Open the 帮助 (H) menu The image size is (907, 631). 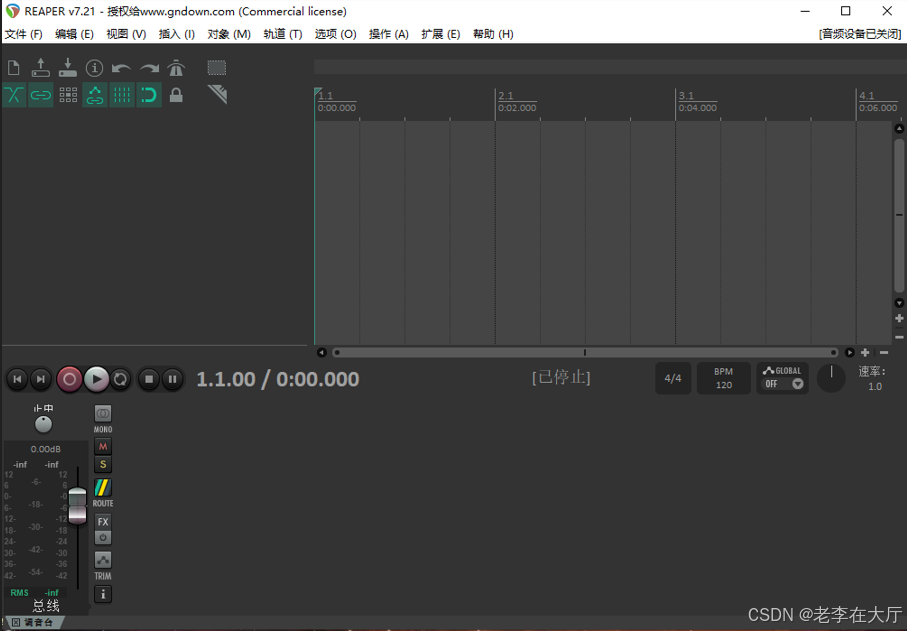coord(493,34)
